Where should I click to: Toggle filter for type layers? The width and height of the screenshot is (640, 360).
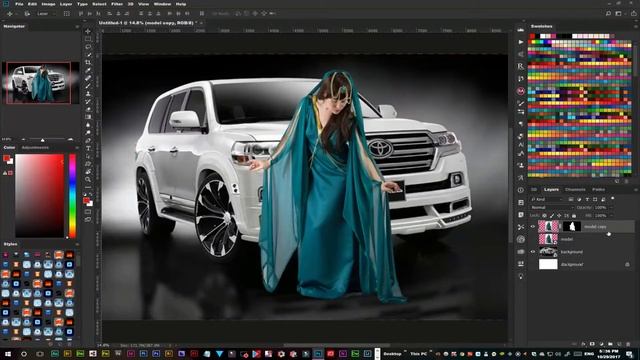point(587,199)
